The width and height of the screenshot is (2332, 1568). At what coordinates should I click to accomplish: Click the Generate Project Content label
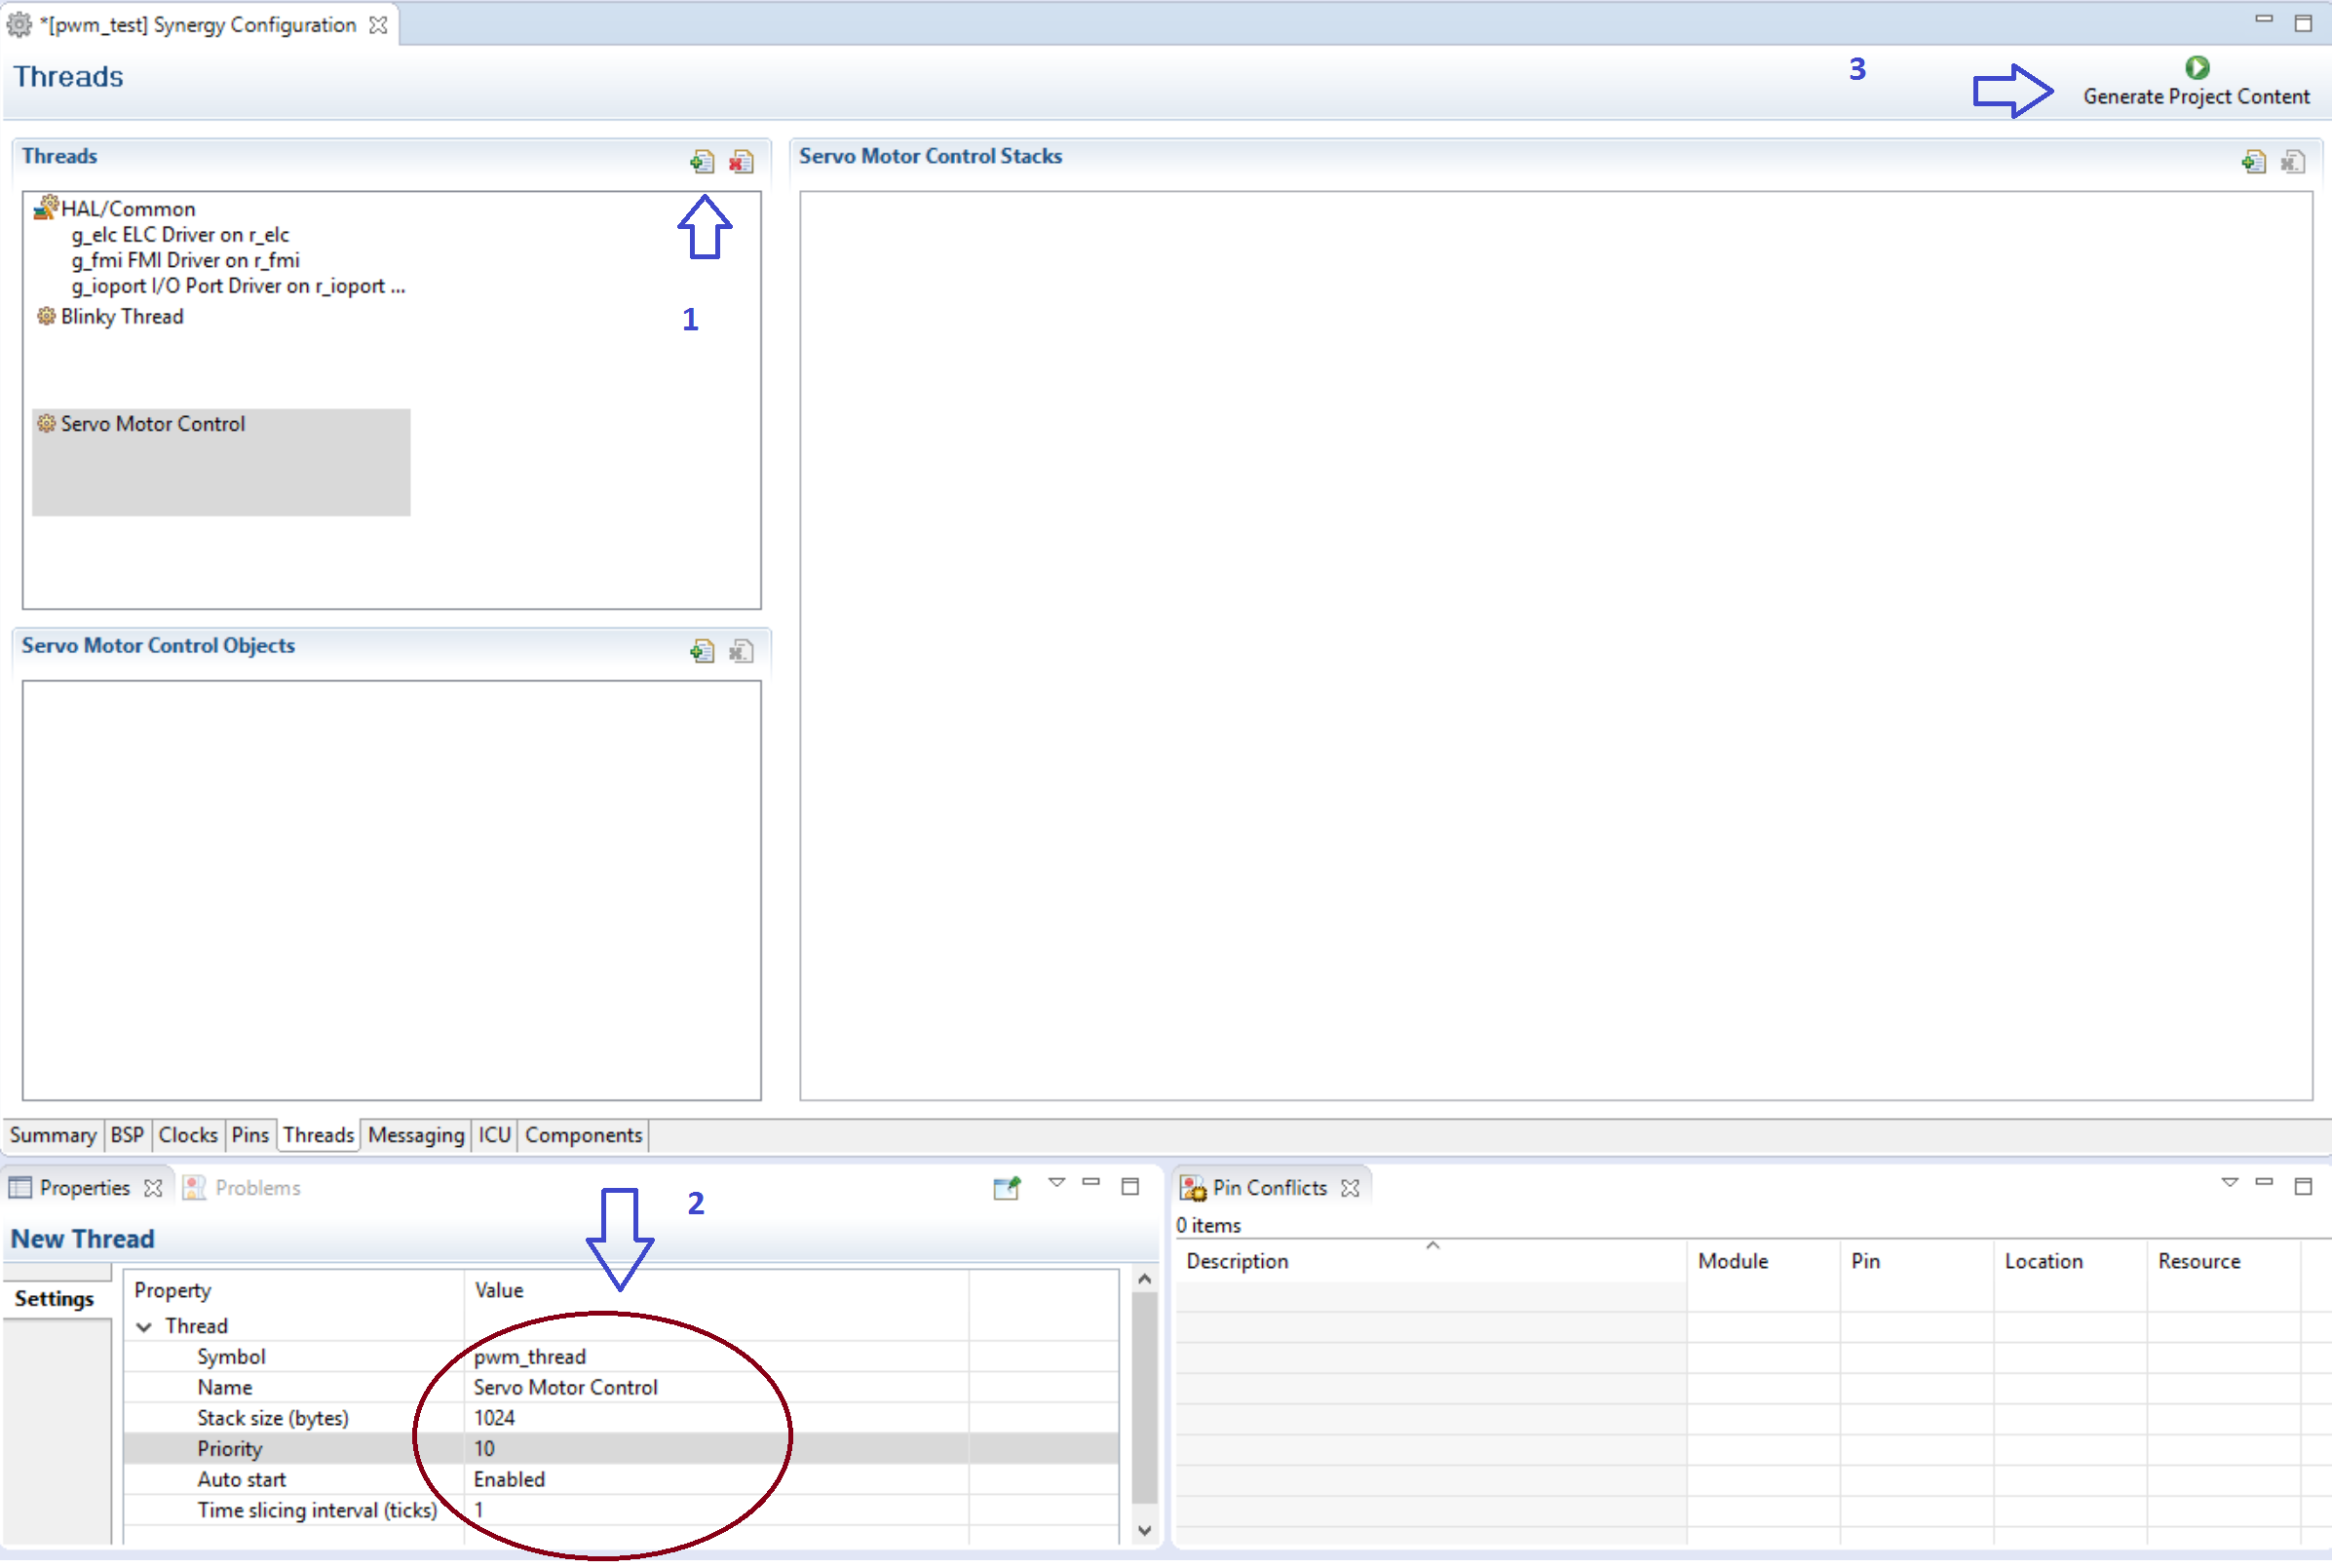tap(2196, 96)
